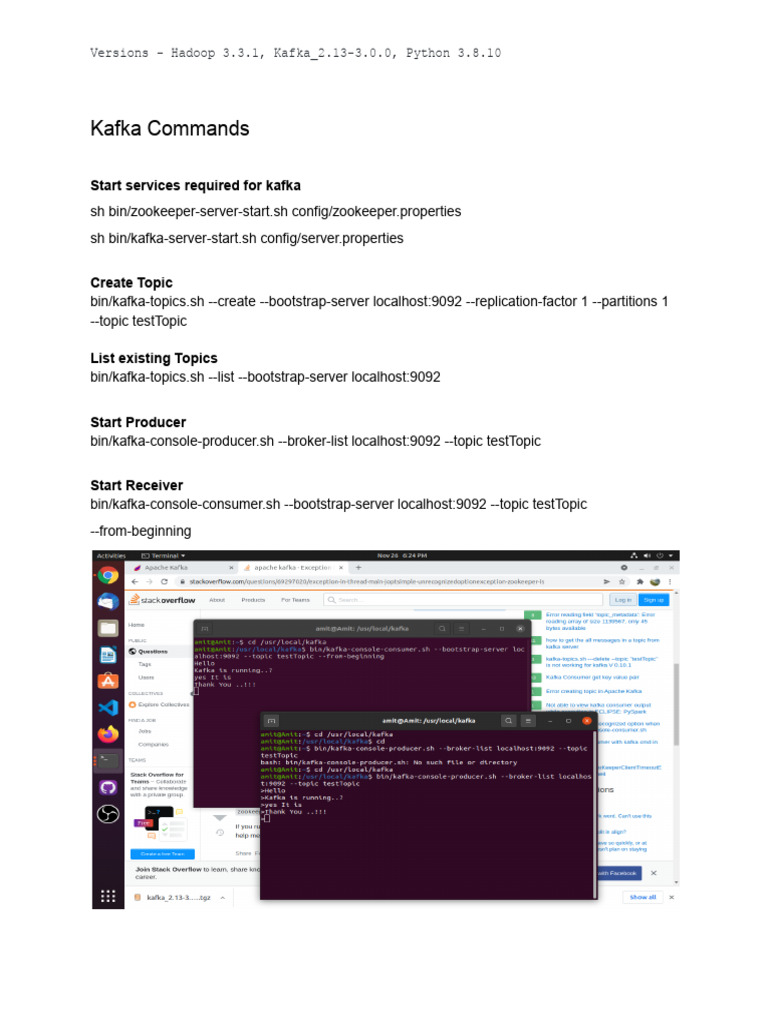Click the Stack Overflow logo
Image resolution: width=768 pixels, height=1024 pixels.
coord(162,600)
